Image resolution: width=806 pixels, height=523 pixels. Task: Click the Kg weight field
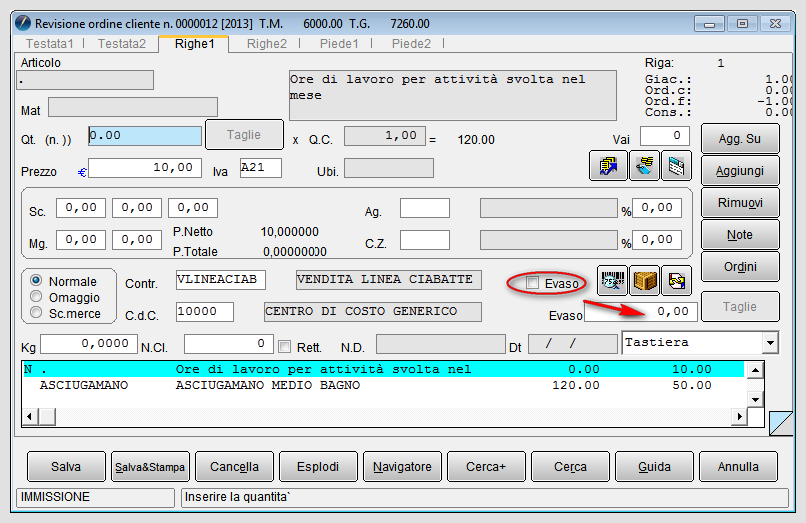89,344
